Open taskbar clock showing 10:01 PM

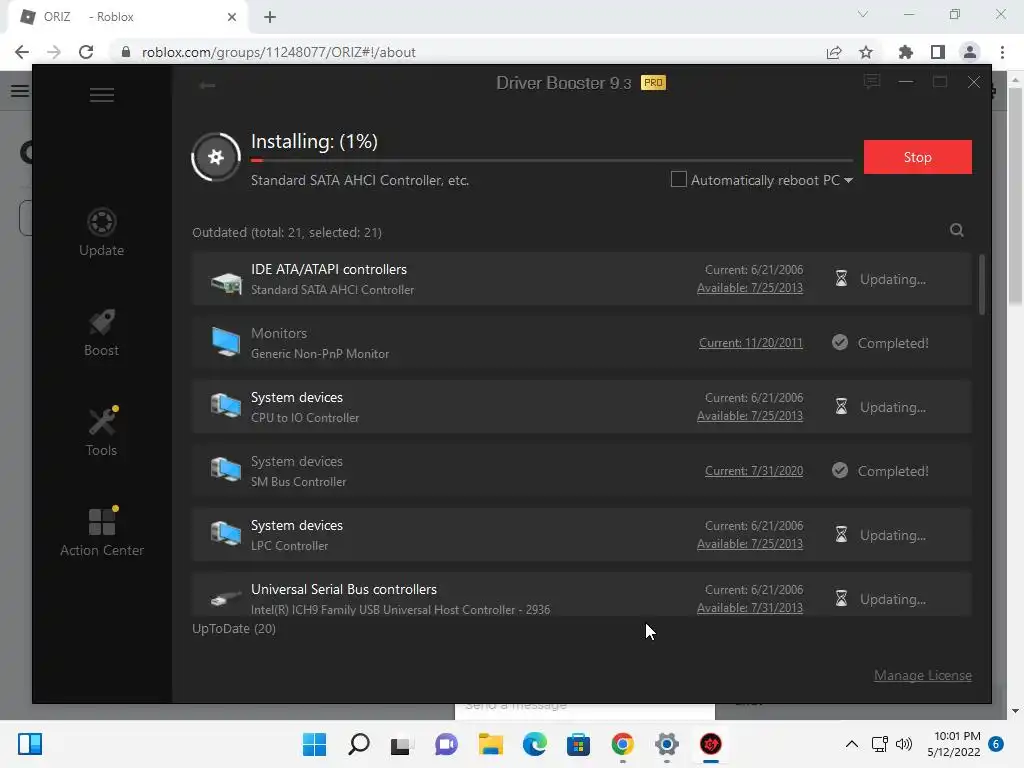click(x=953, y=744)
